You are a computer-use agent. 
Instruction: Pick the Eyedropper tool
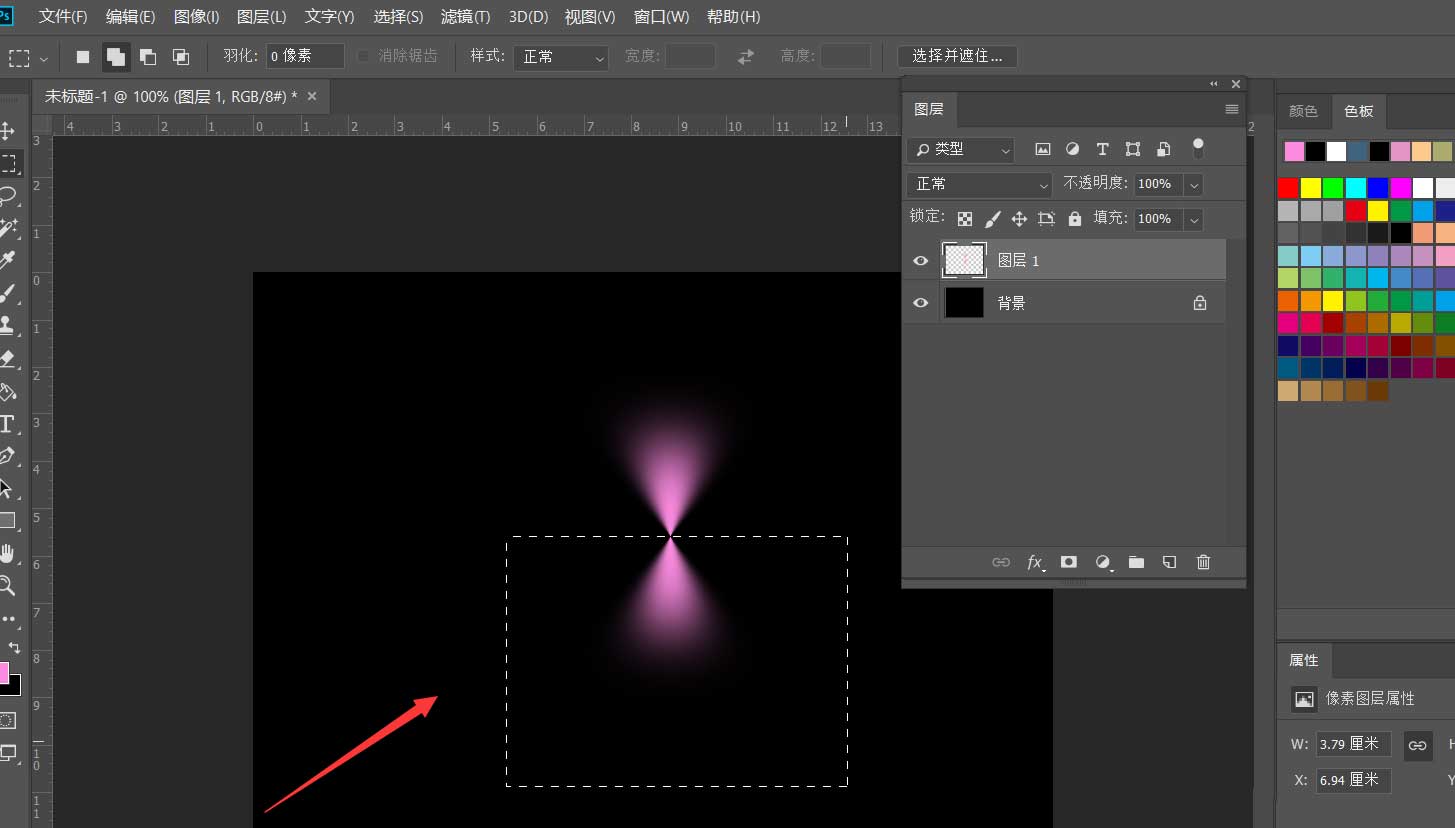[8, 261]
